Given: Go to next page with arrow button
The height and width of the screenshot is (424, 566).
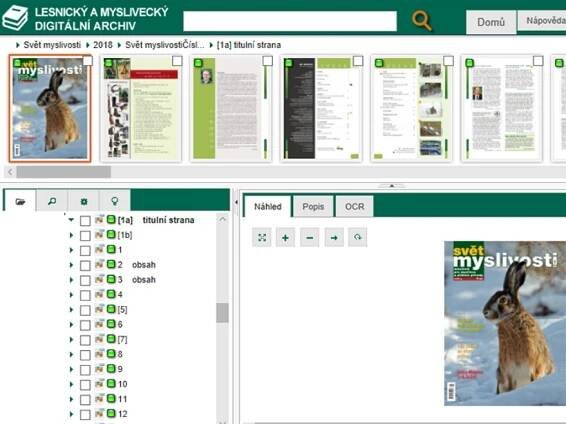Looking at the screenshot, I should [x=334, y=237].
